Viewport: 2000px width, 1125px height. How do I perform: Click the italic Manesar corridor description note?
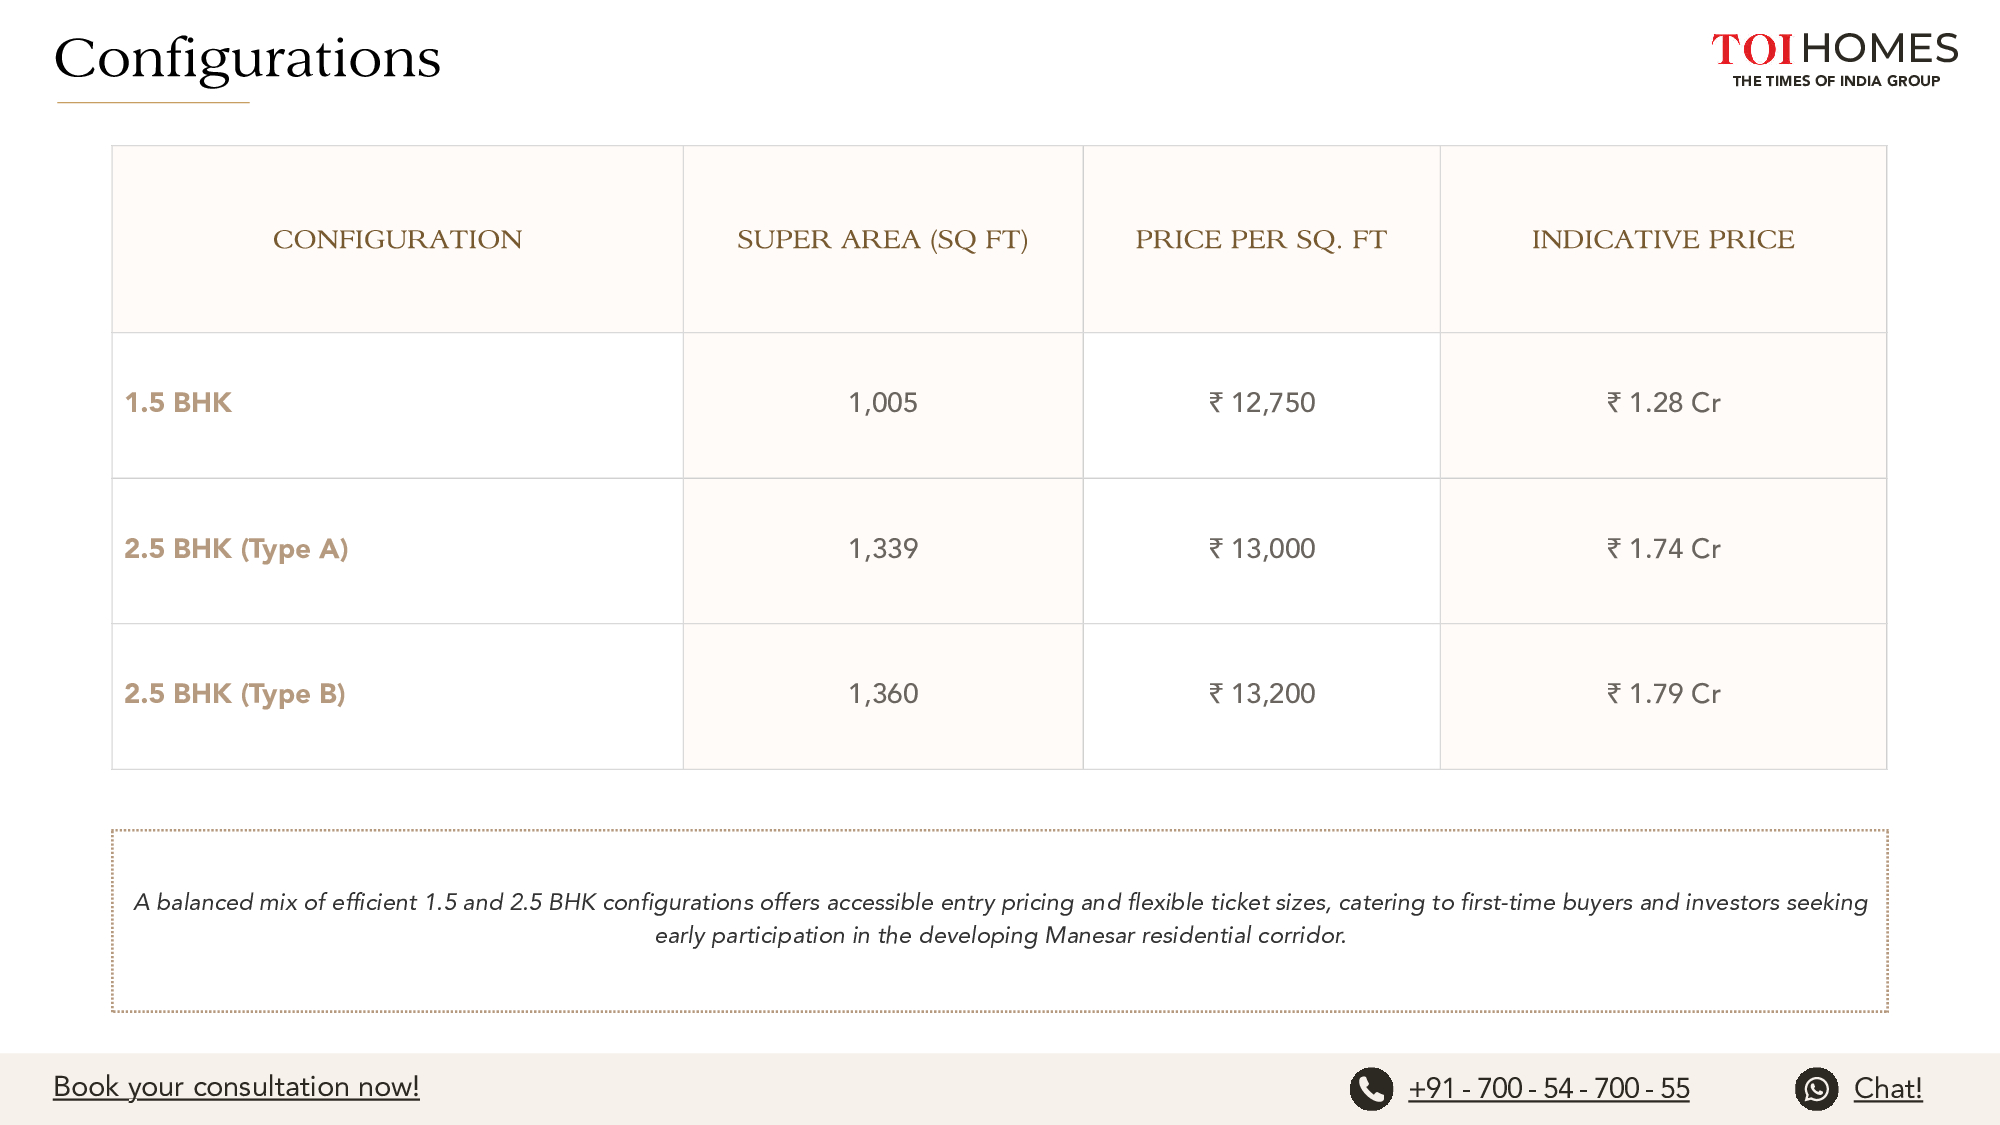[x=1000, y=918]
